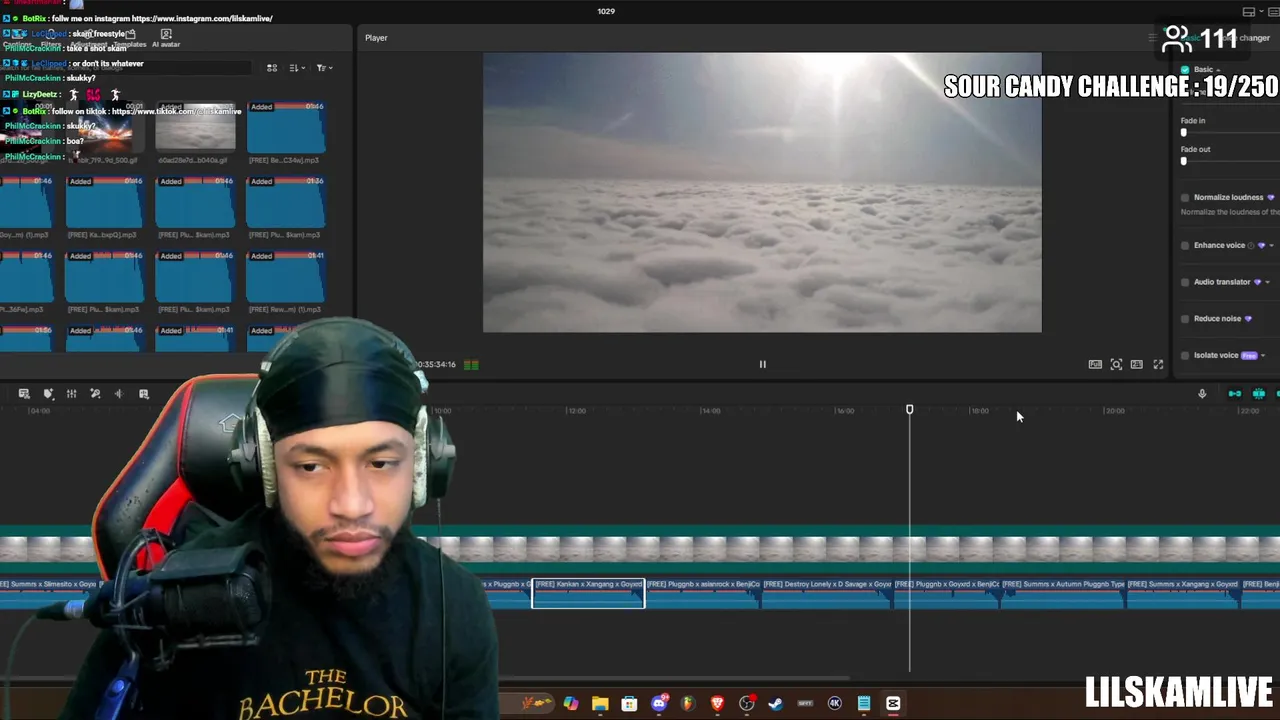Select the 60ad28e7d clouds gif thumbnail
The width and height of the screenshot is (1280, 720).
click(x=195, y=125)
